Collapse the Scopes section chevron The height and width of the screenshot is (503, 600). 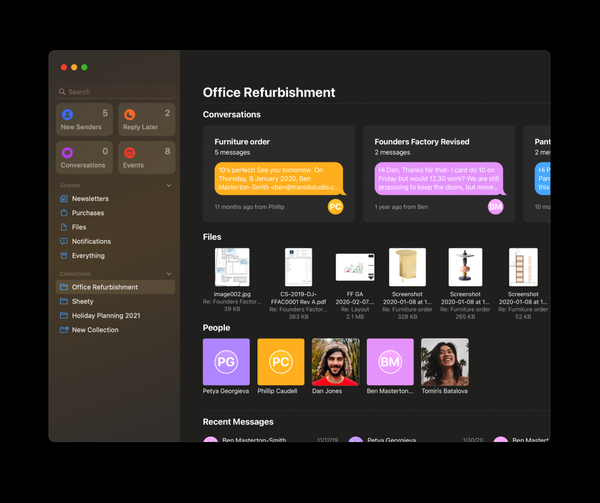pos(168,185)
